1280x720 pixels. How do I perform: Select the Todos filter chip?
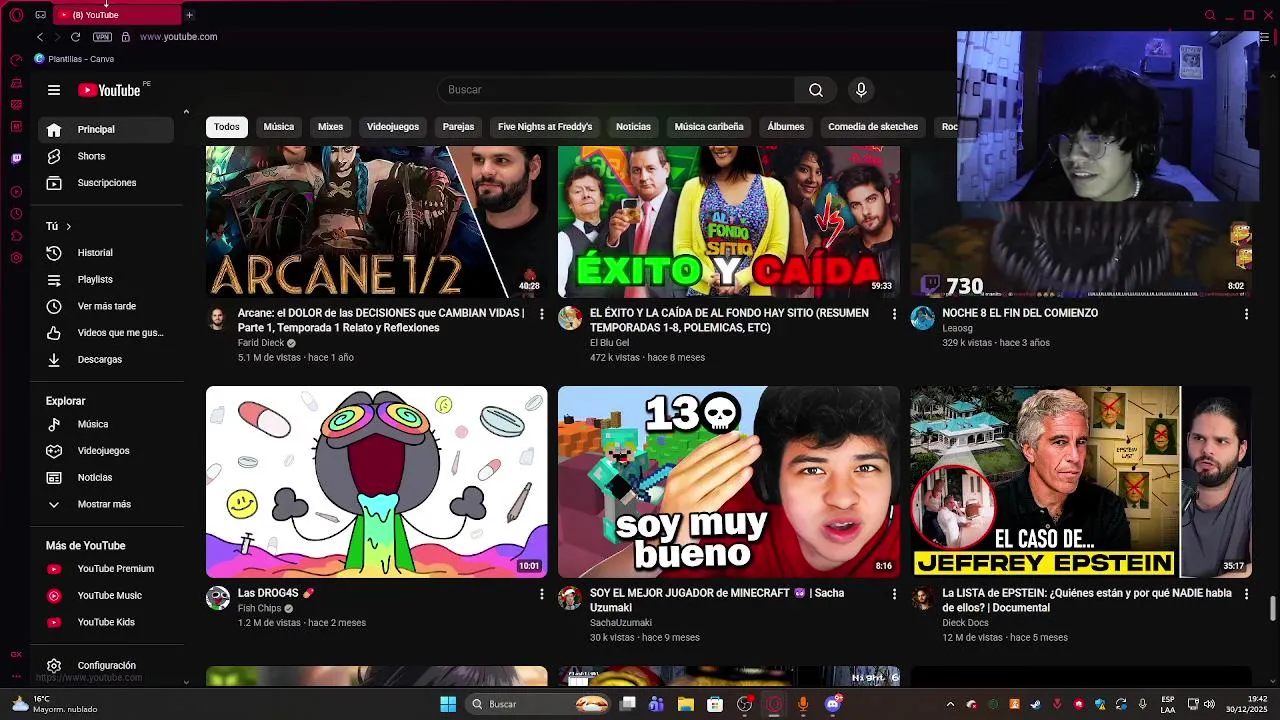point(227,127)
